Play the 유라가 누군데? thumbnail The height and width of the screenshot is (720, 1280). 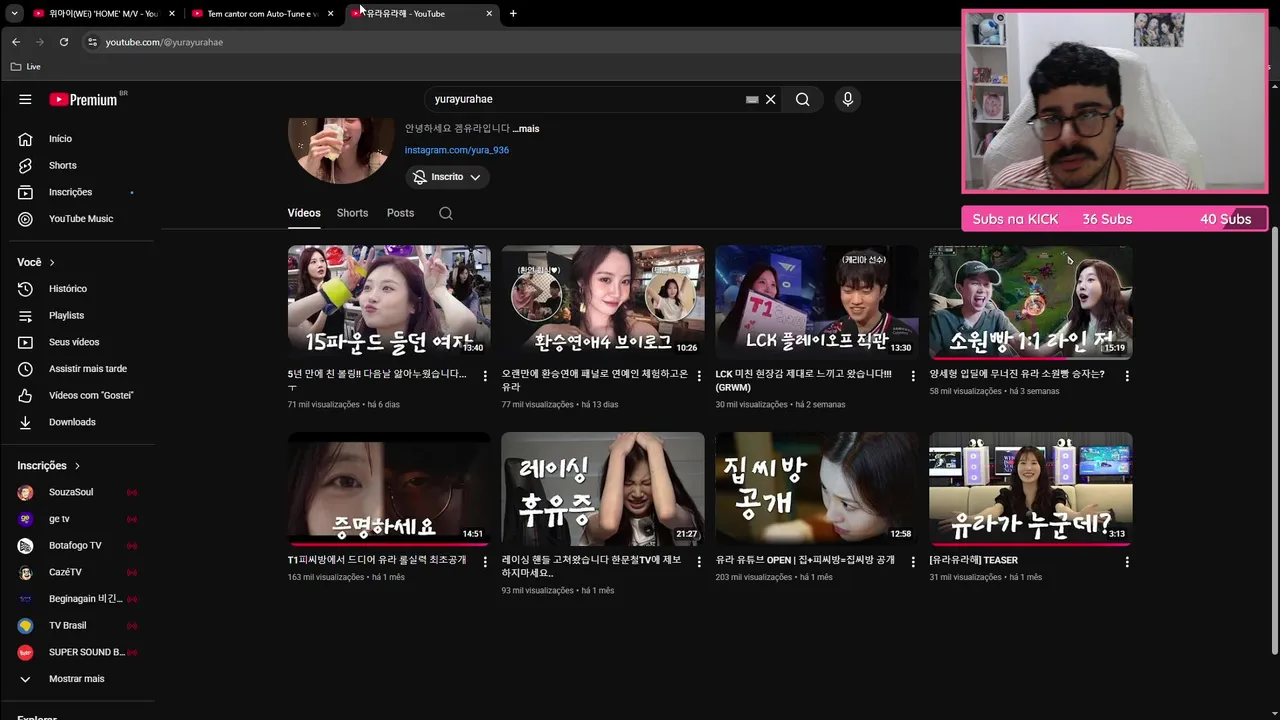tap(1031, 489)
